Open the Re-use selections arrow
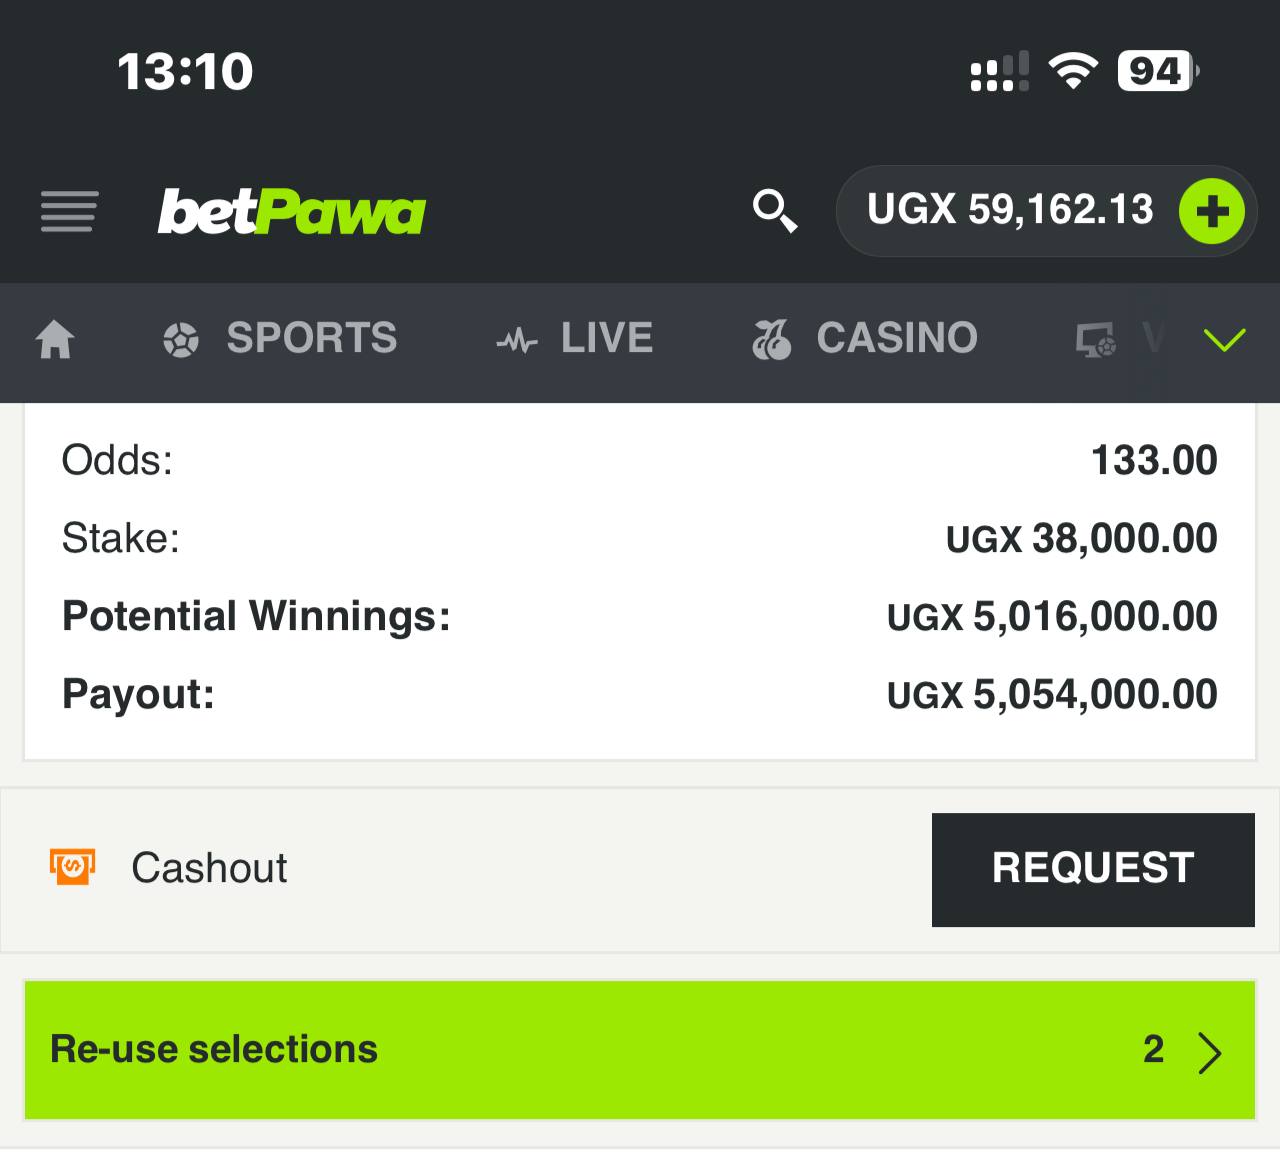Screen dimensions: 1280x1152 [1210, 1051]
